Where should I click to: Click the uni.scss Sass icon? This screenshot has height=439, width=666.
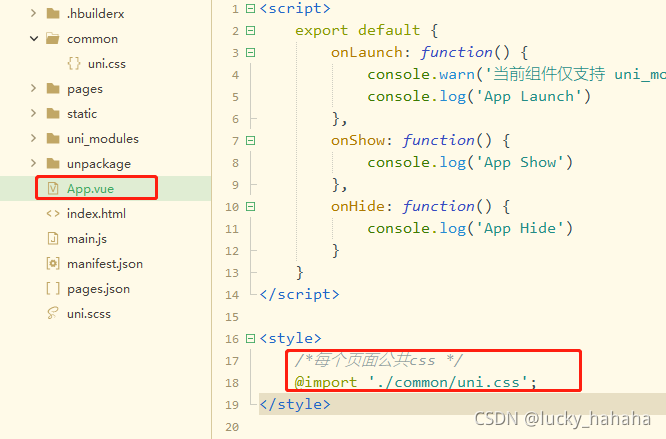tap(53, 314)
